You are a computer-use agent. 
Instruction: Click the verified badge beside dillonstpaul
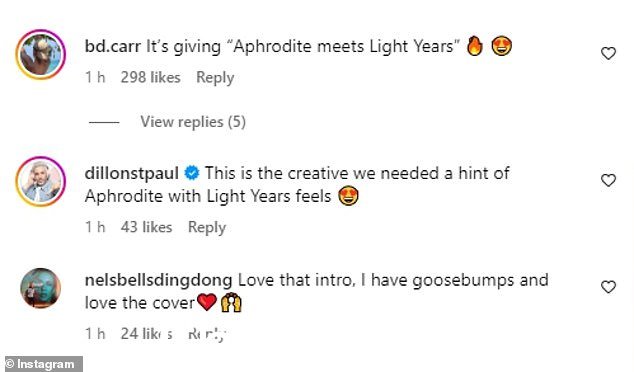(192, 173)
